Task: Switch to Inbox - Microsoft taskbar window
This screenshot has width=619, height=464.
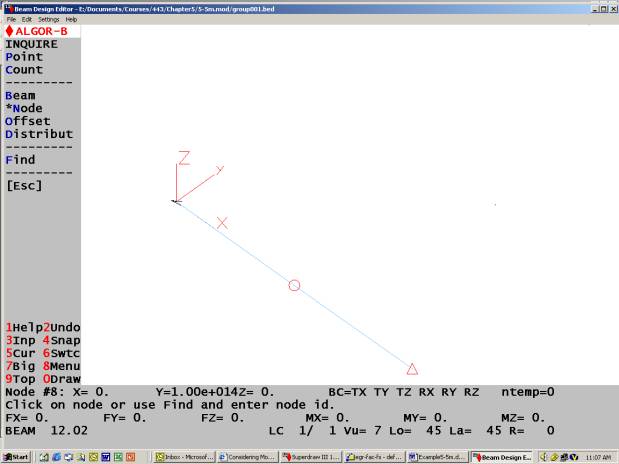Action: pyautogui.click(x=184, y=457)
